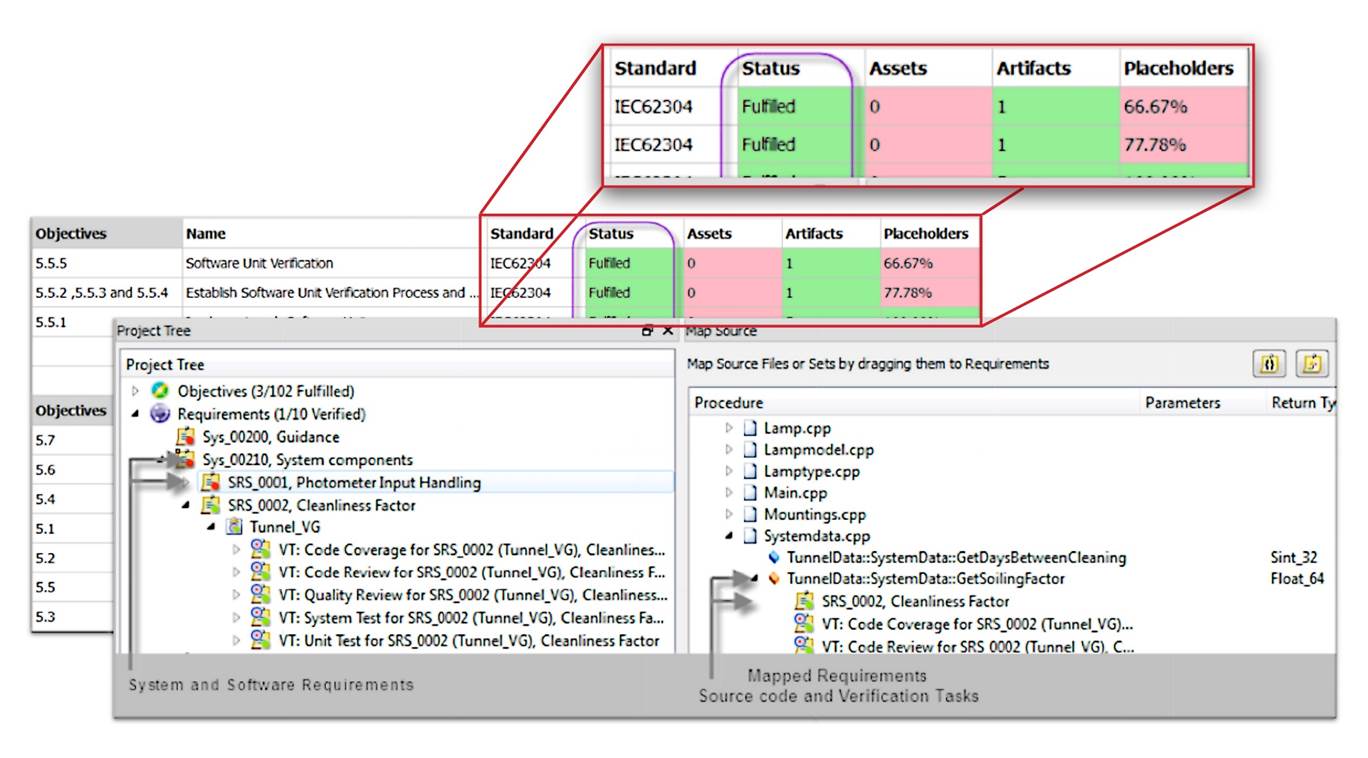Image resolution: width=1368 pixels, height=758 pixels.
Task: Click objective 5.3 in the lower table
Action: 71,617
